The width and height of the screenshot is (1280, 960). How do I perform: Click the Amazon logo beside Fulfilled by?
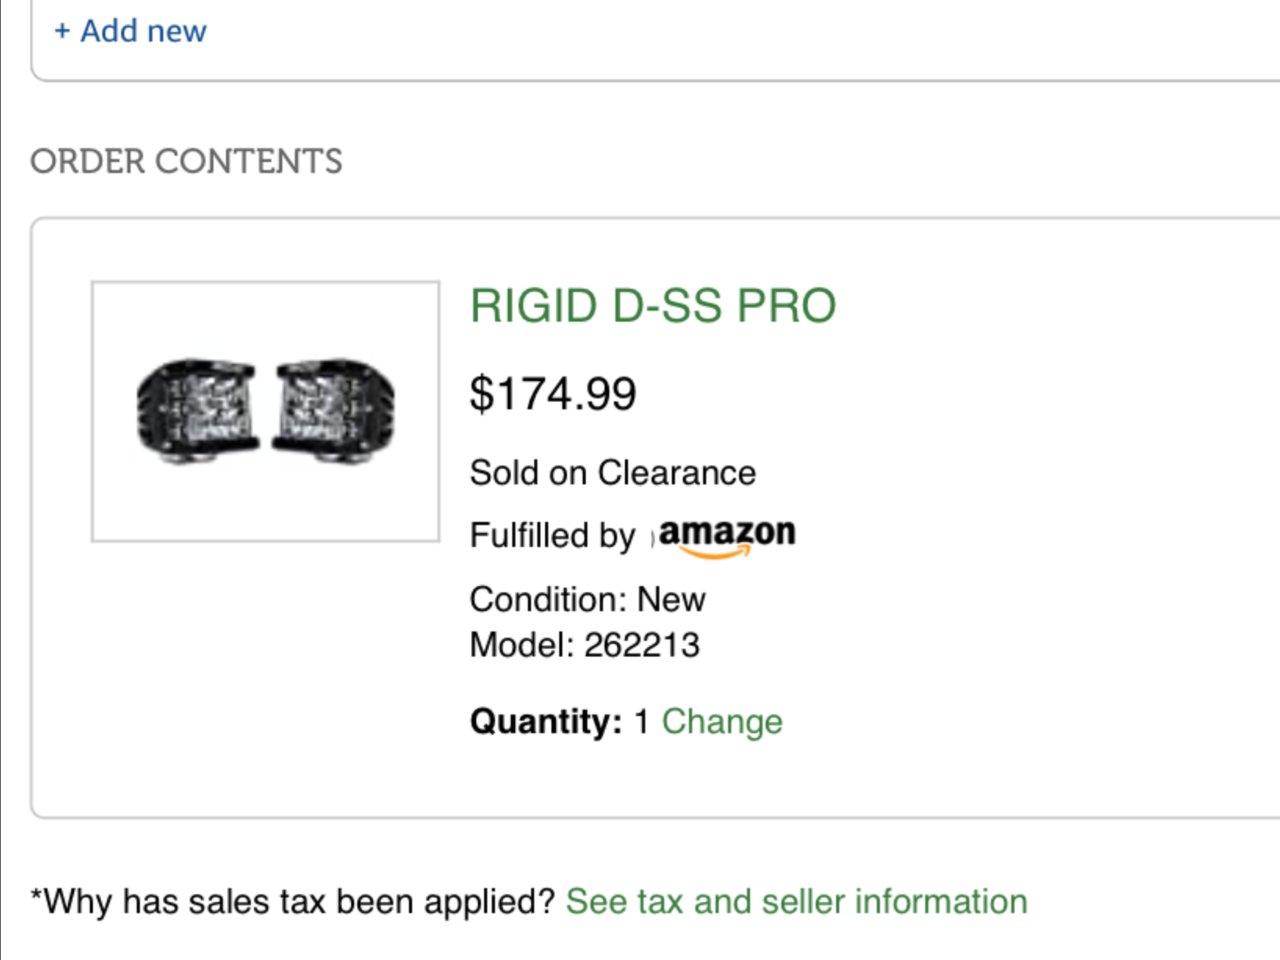(727, 535)
